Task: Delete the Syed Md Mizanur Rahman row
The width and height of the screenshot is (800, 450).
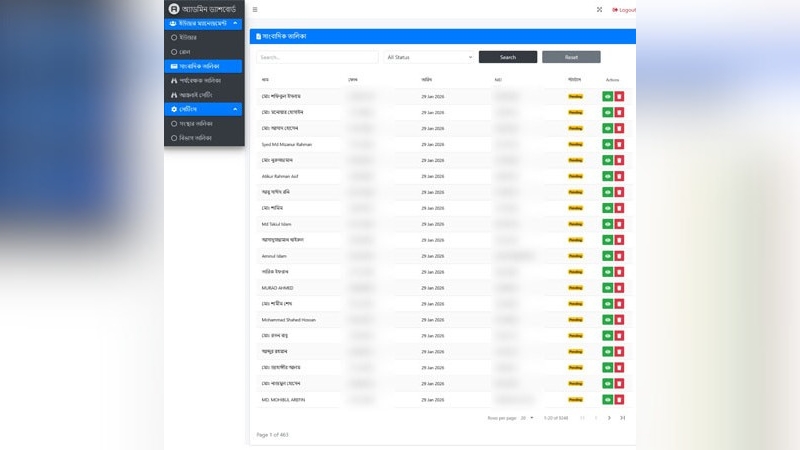Action: pyautogui.click(x=619, y=144)
